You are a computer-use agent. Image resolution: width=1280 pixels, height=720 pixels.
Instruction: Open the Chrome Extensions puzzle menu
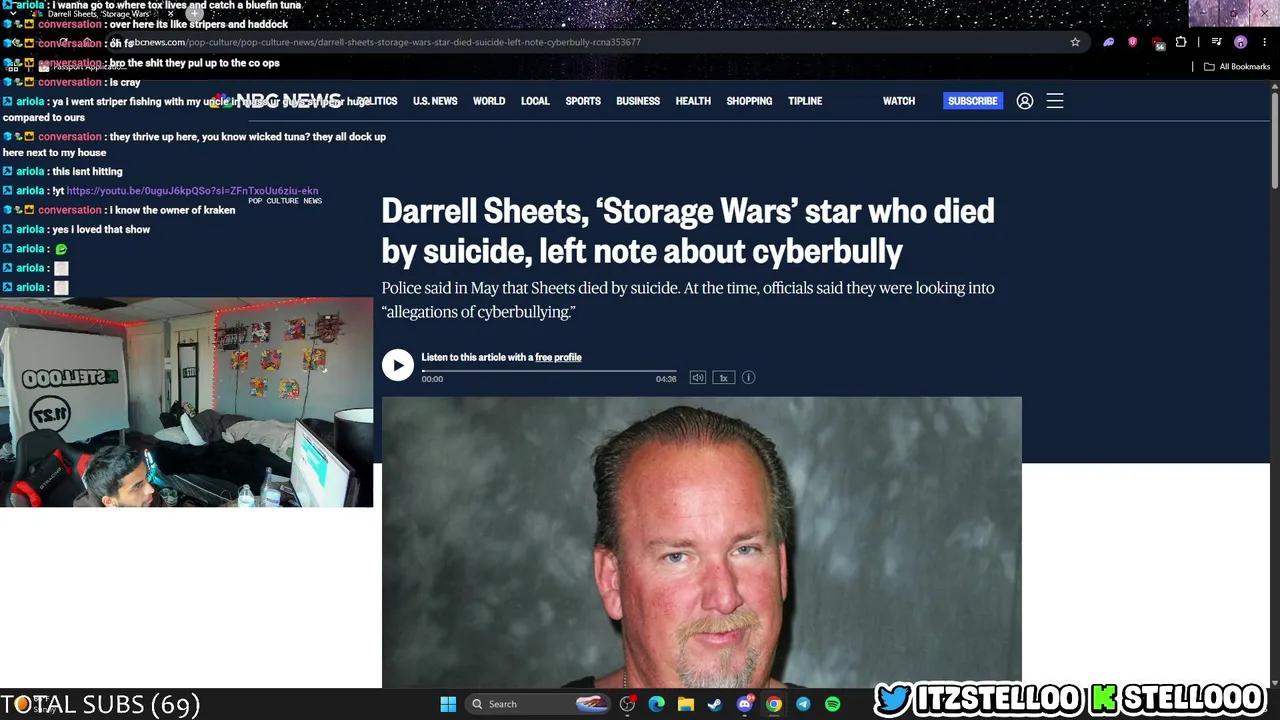(x=1181, y=42)
